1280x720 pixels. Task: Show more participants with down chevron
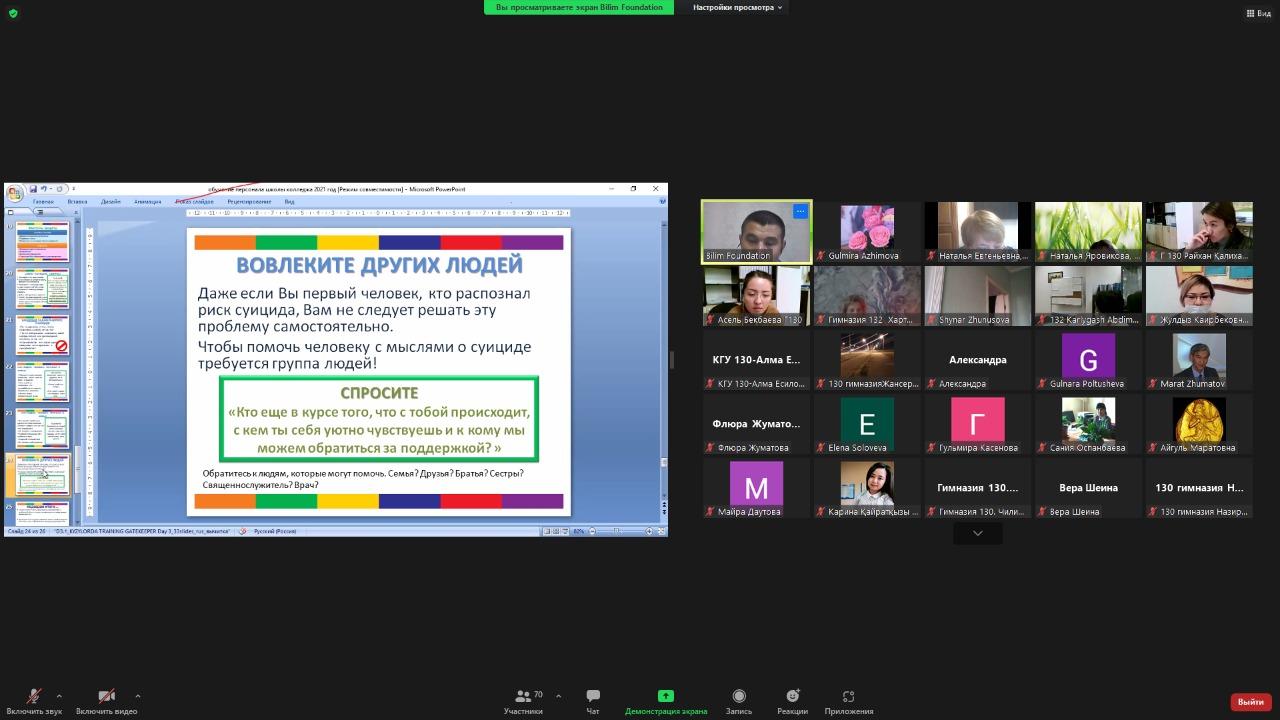pyautogui.click(x=977, y=534)
